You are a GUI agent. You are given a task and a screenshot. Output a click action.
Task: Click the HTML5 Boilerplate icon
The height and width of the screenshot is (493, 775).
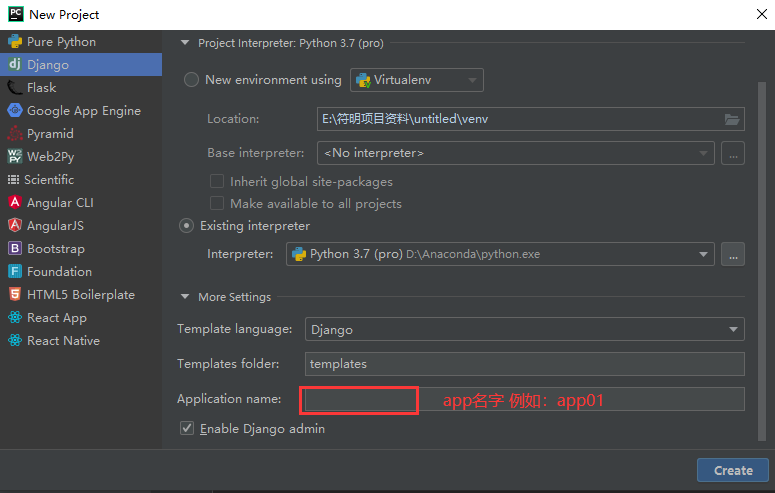tap(15, 294)
